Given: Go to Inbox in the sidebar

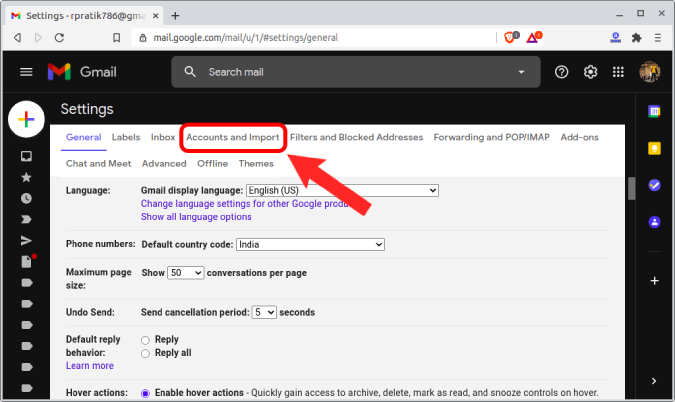Looking at the screenshot, I should click(26, 156).
